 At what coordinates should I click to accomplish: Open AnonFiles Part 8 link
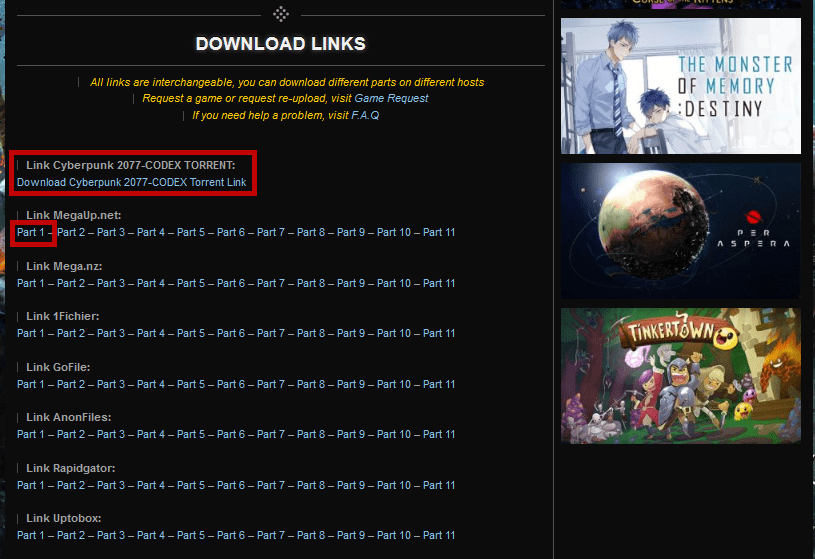(311, 434)
